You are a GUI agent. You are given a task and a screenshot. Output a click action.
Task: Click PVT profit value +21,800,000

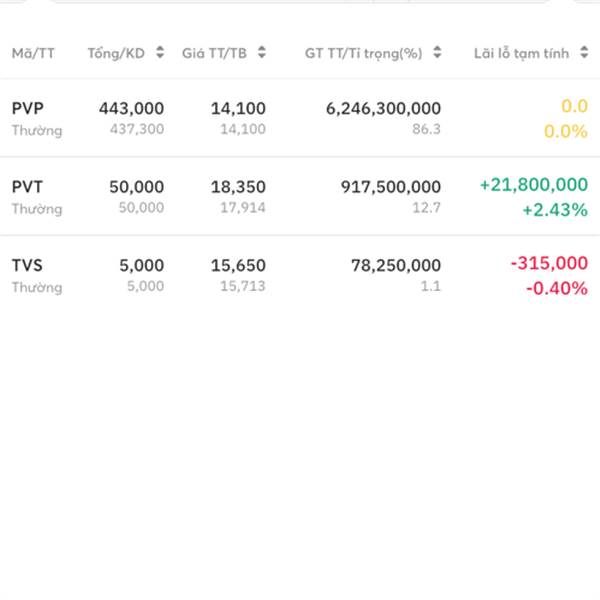click(x=533, y=185)
